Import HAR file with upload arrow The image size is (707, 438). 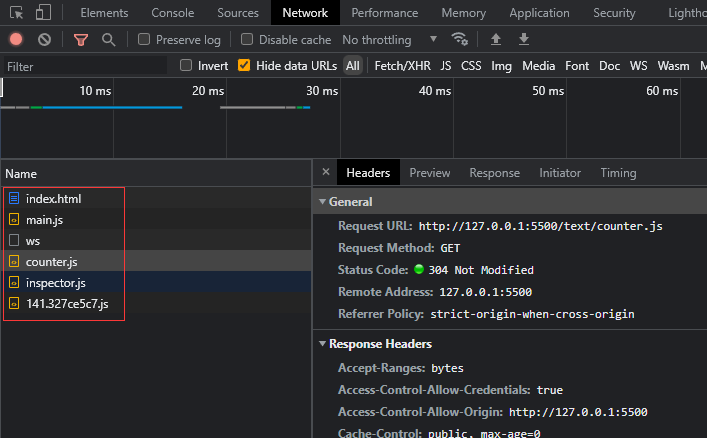[496, 39]
